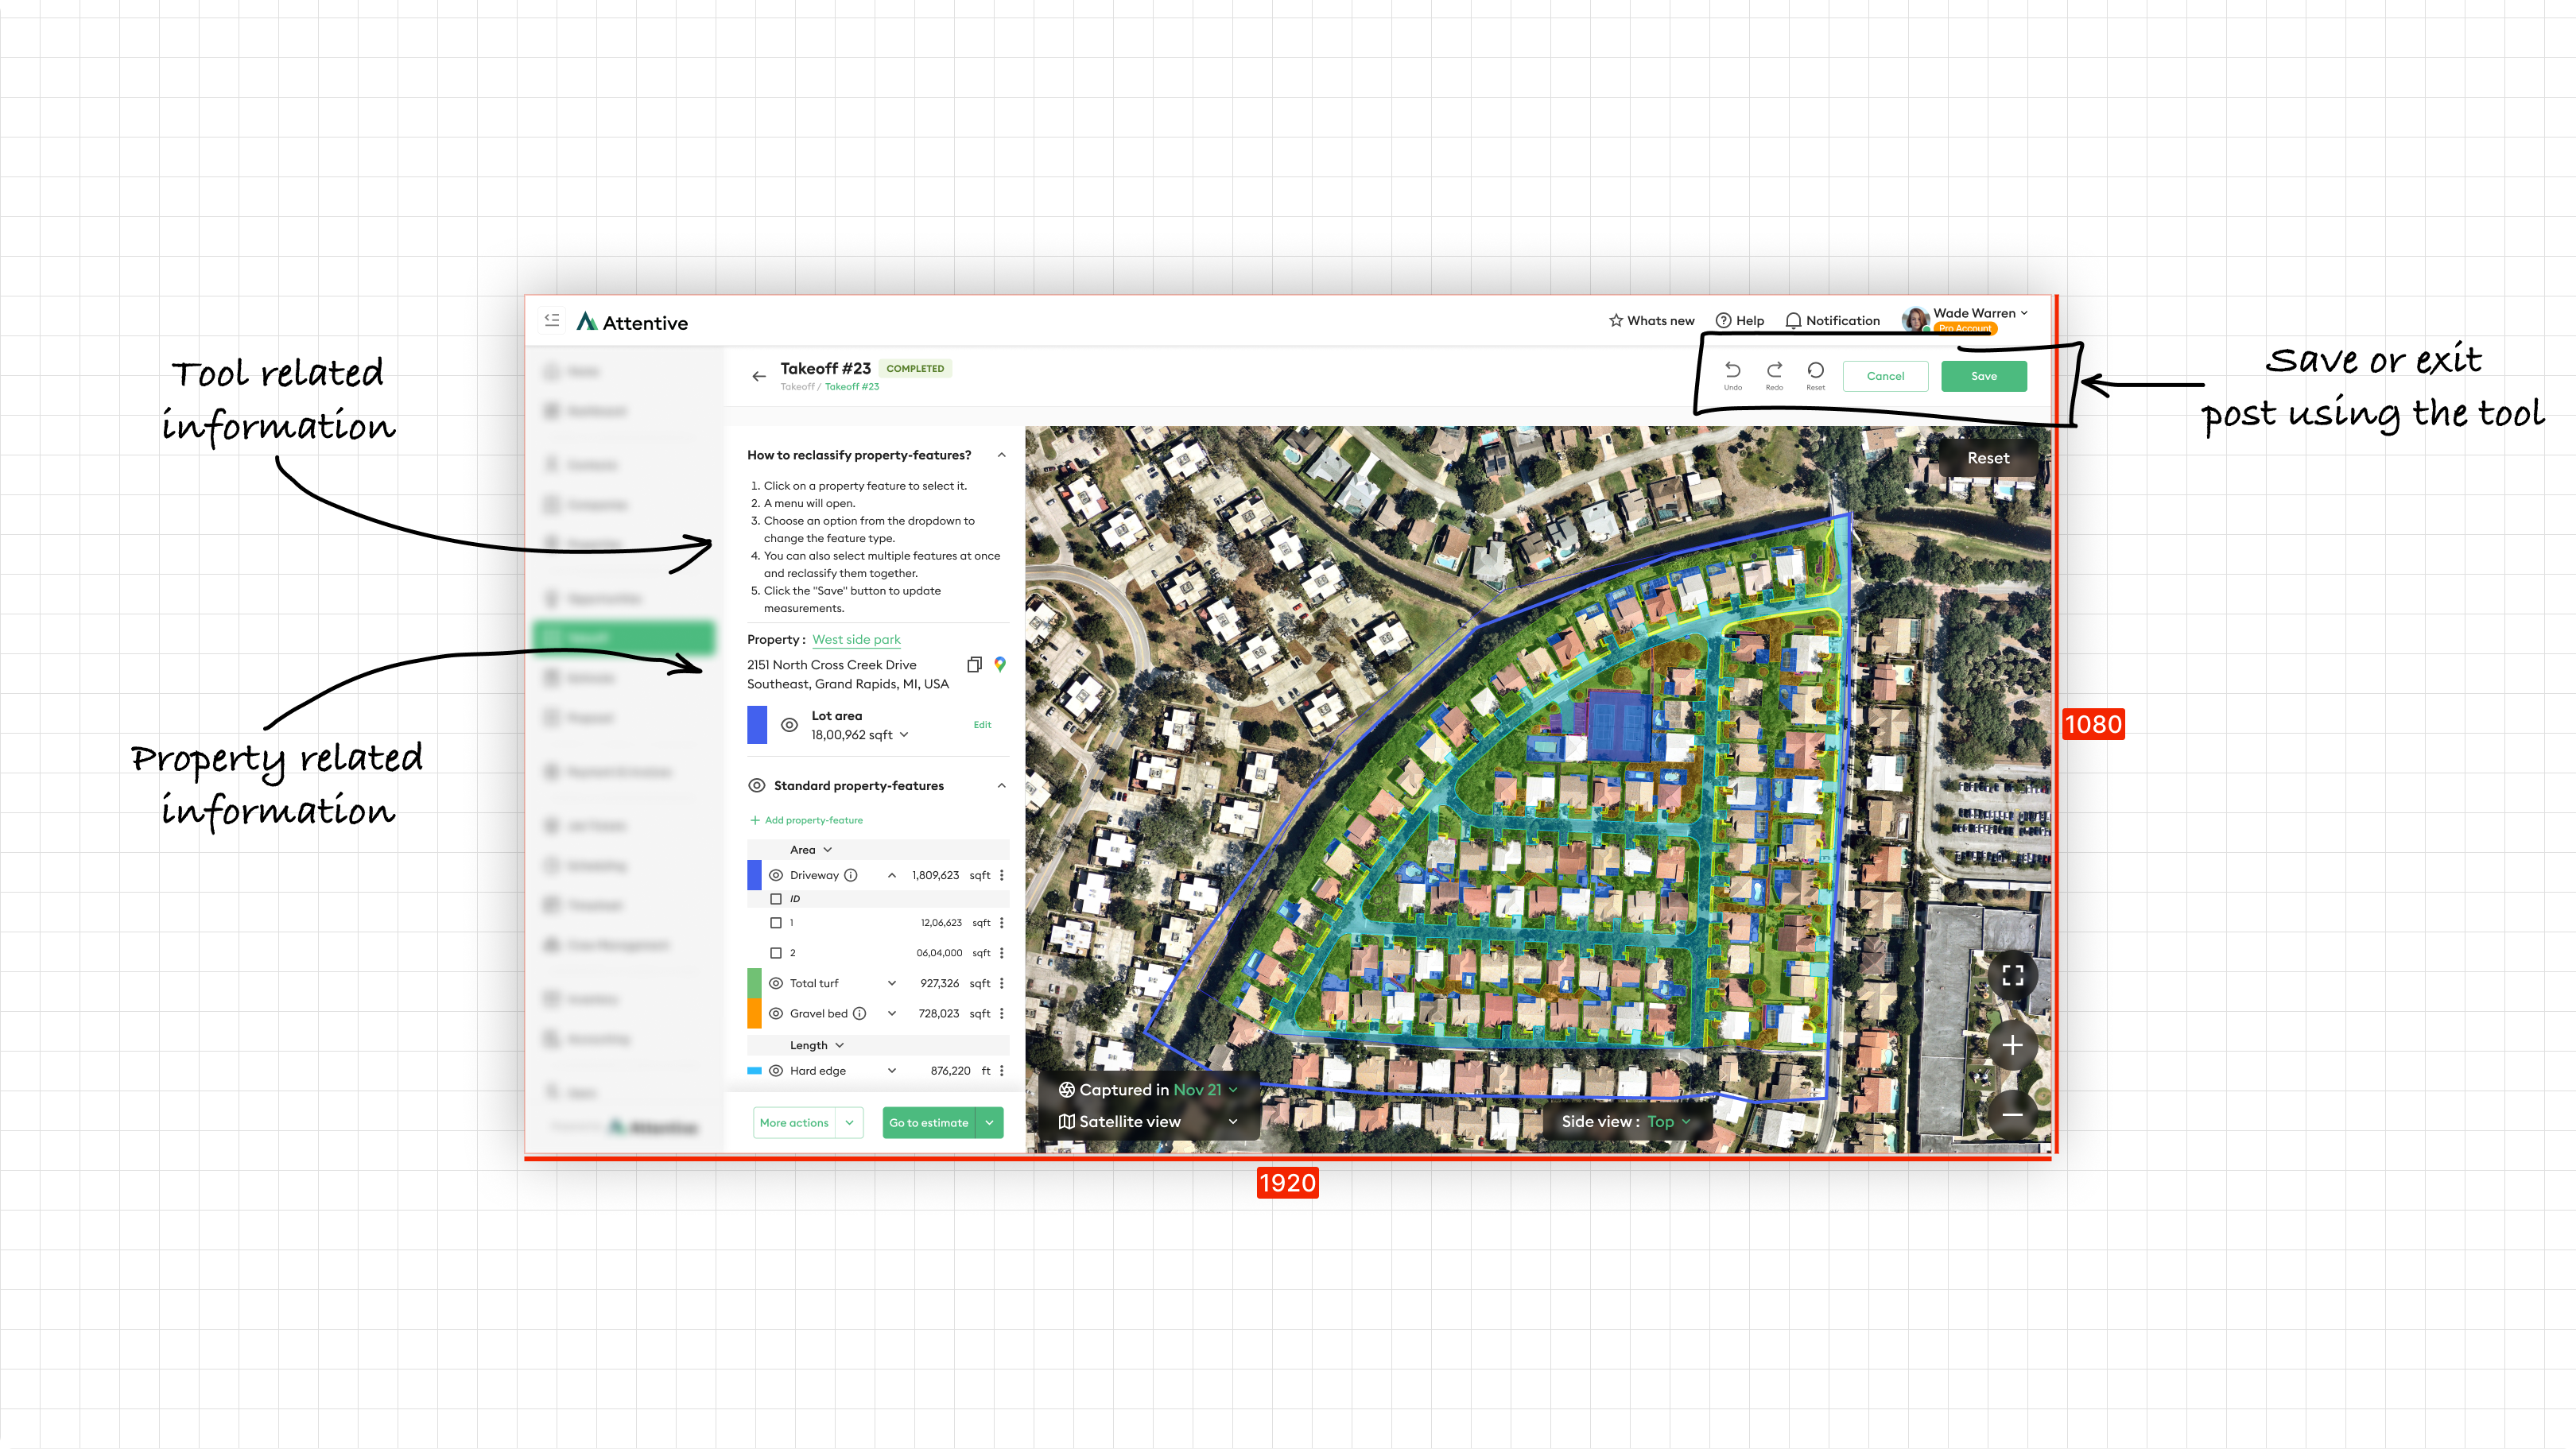Open Whats new in top bar
2576x1449 pixels.
[x=1651, y=320]
